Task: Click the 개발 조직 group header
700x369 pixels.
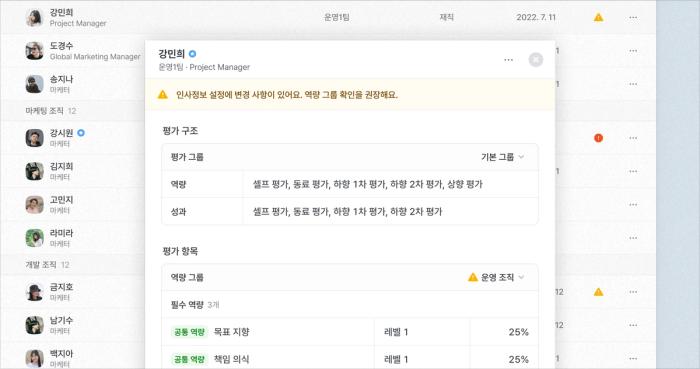Action: click(47, 265)
